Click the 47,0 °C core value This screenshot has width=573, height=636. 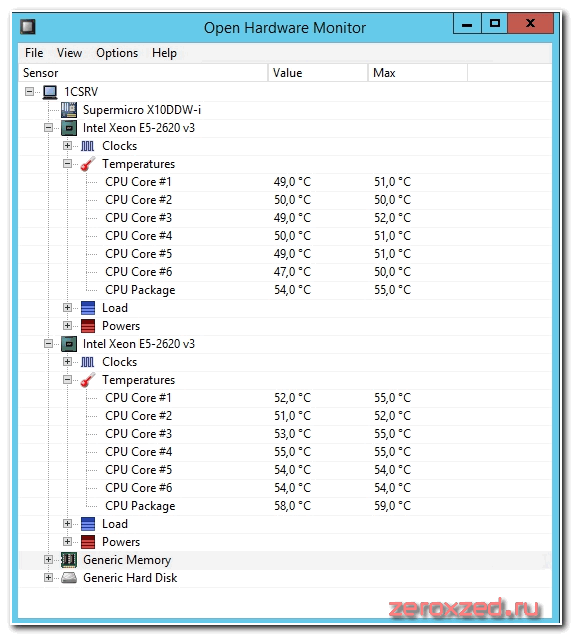point(292,272)
